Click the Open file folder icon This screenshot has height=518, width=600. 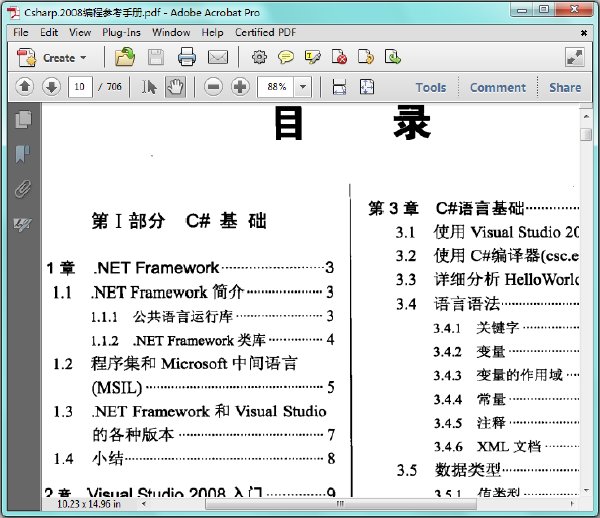point(125,57)
